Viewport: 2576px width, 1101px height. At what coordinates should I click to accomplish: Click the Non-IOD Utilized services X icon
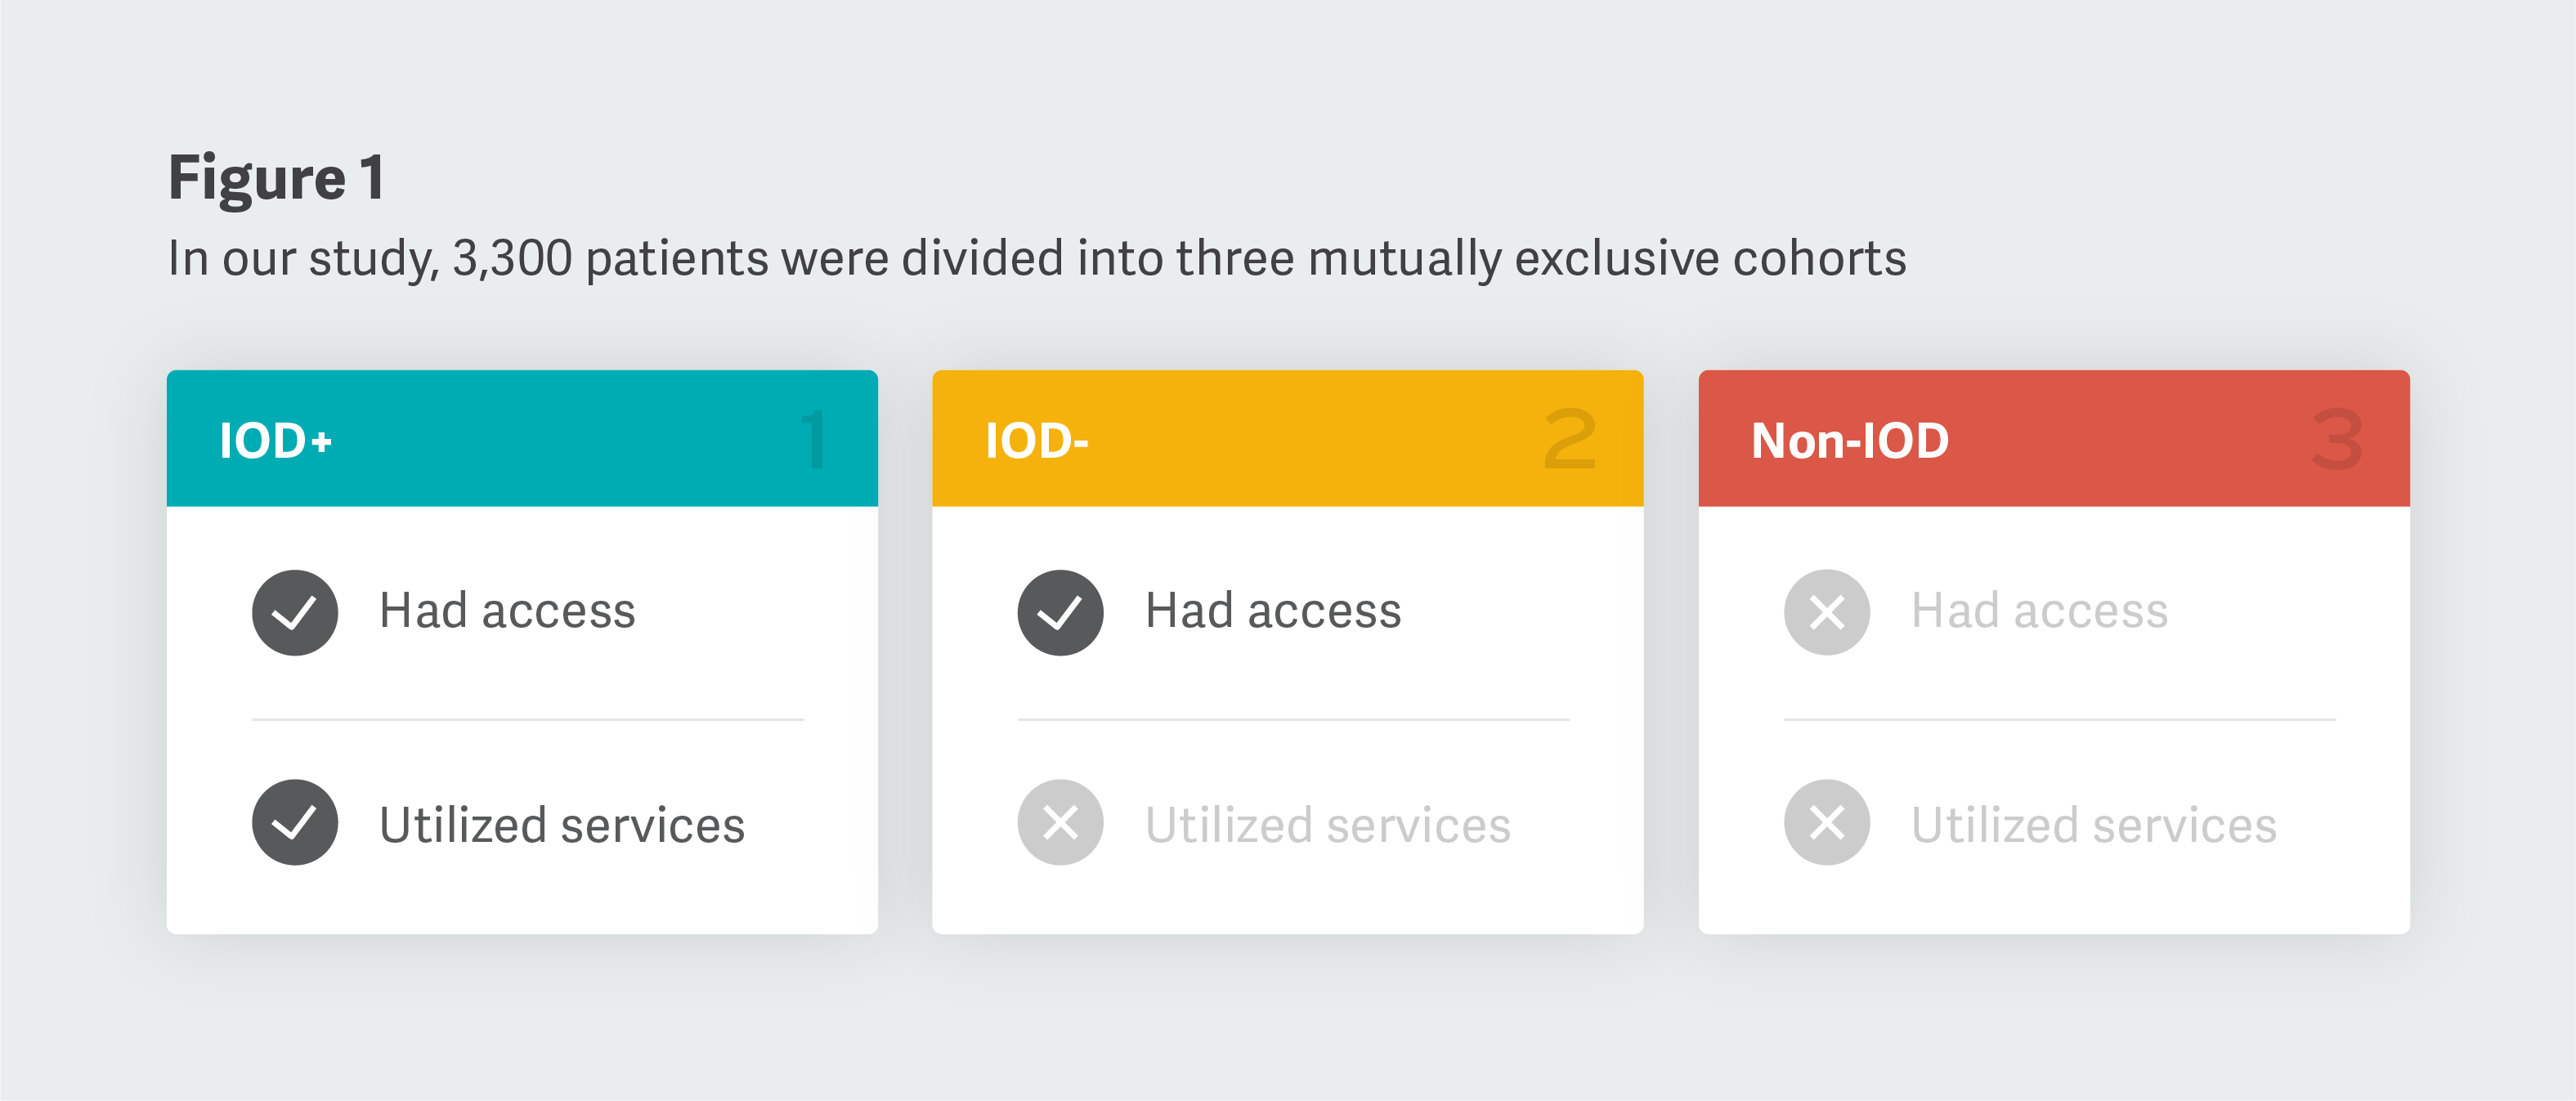[1826, 822]
